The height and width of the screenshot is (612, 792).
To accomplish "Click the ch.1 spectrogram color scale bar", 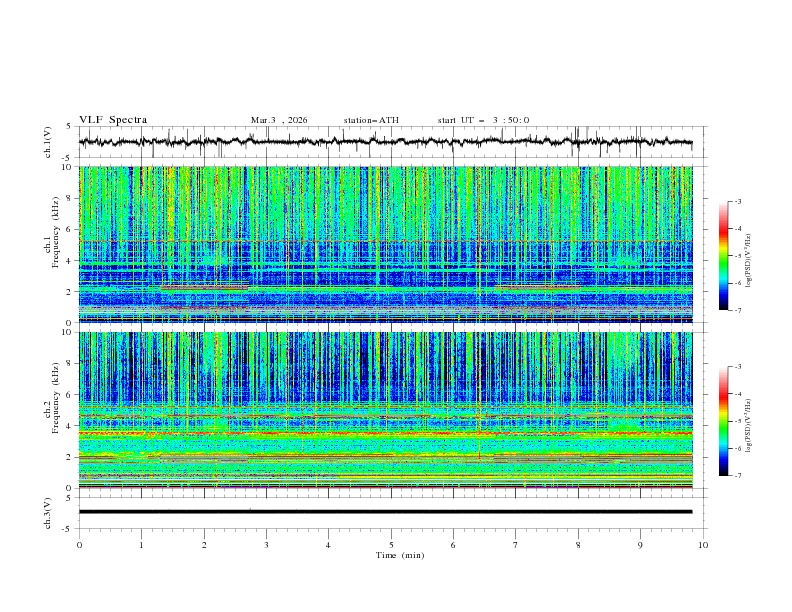I will pyautogui.click(x=723, y=256).
